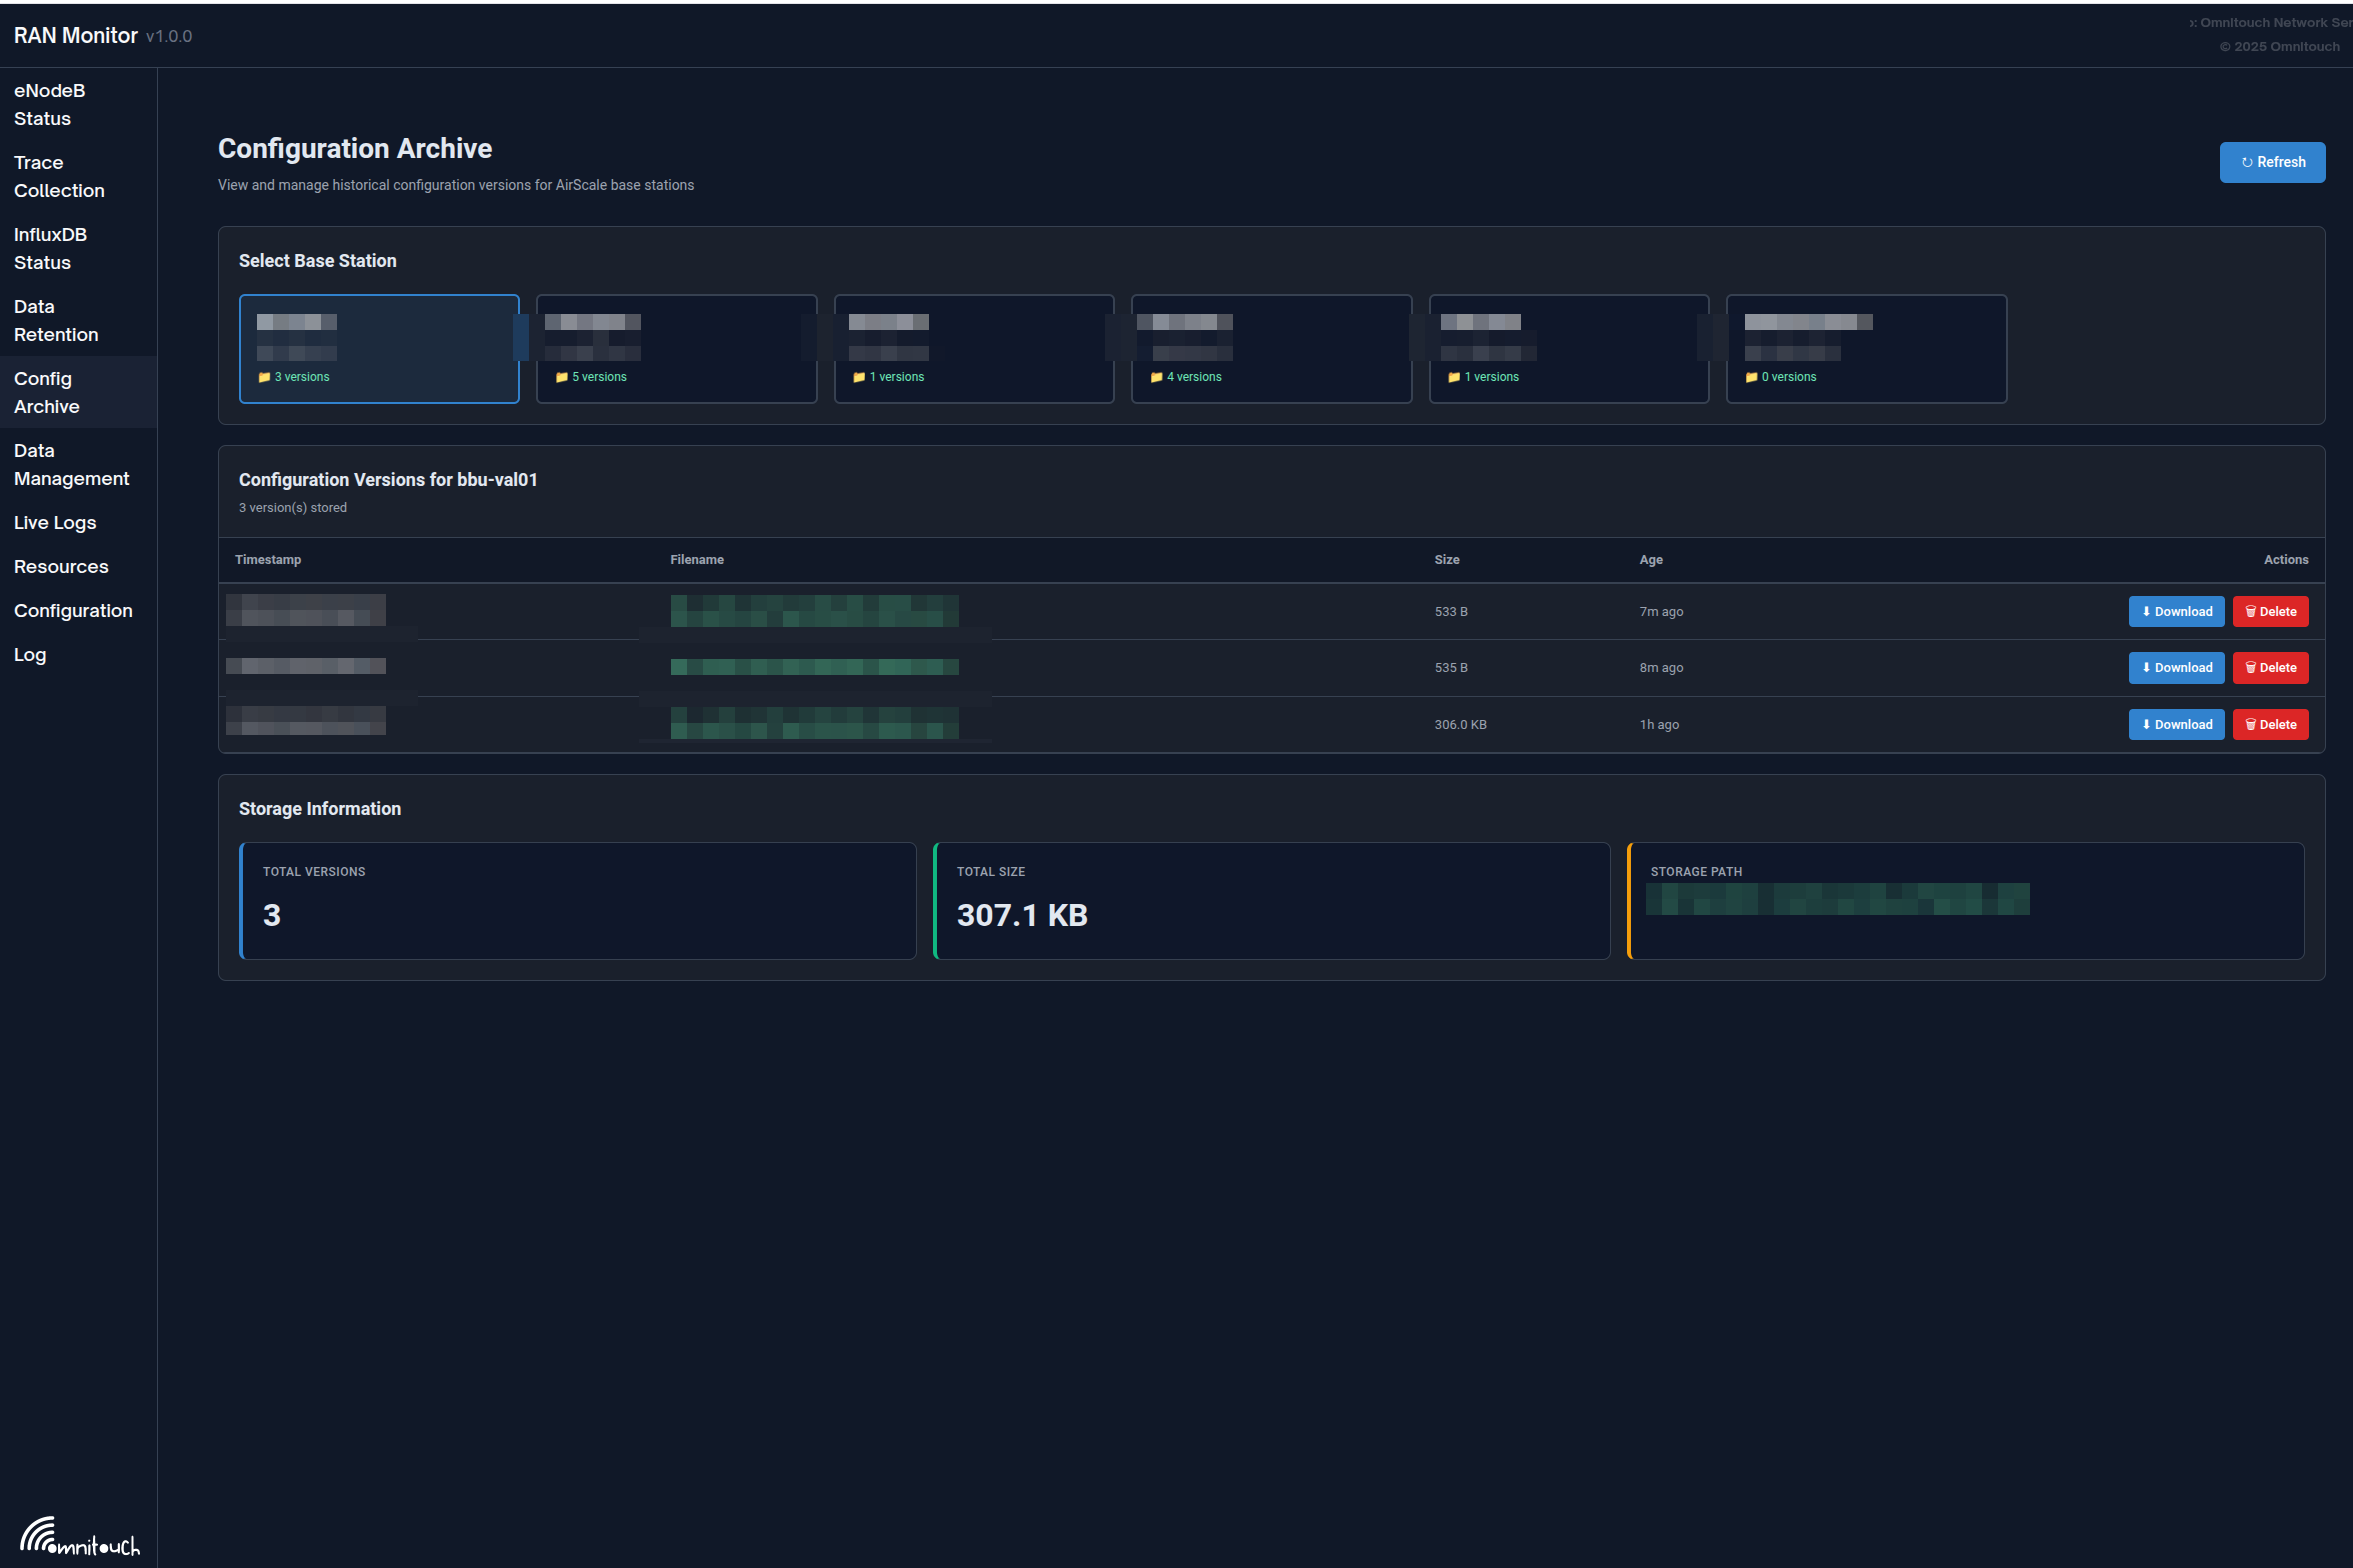
Task: Click the folder icon showing 0 versions
Action: coord(1752,377)
